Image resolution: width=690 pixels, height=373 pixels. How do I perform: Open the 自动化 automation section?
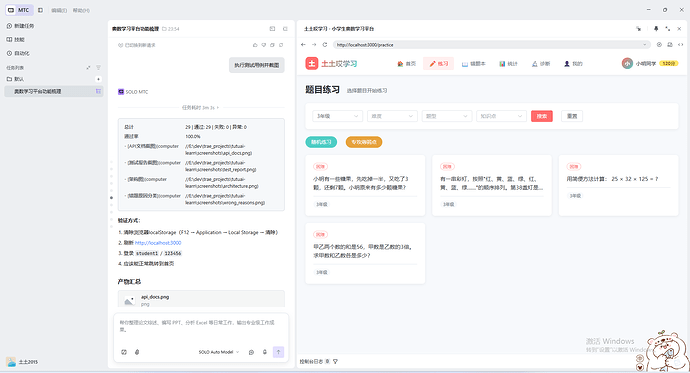point(18,53)
